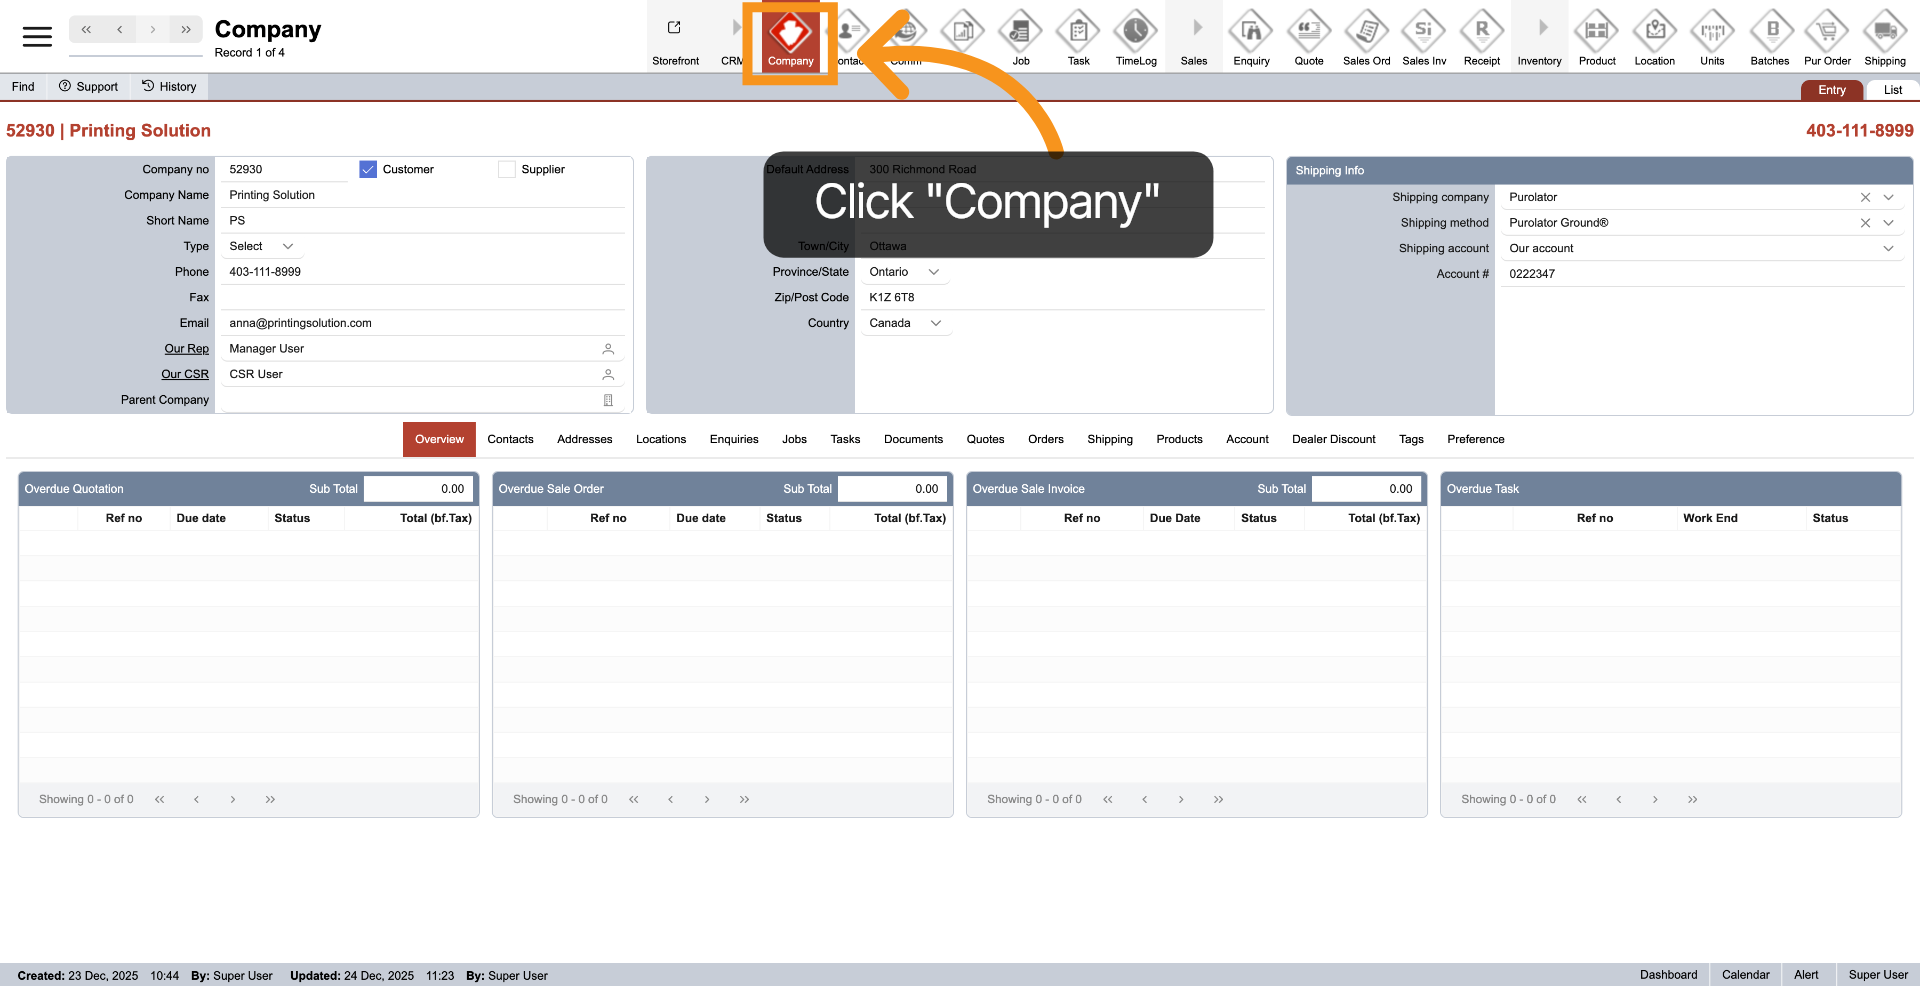The height and width of the screenshot is (986, 1920).
Task: Switch to the Contacts tab
Action: 510,439
